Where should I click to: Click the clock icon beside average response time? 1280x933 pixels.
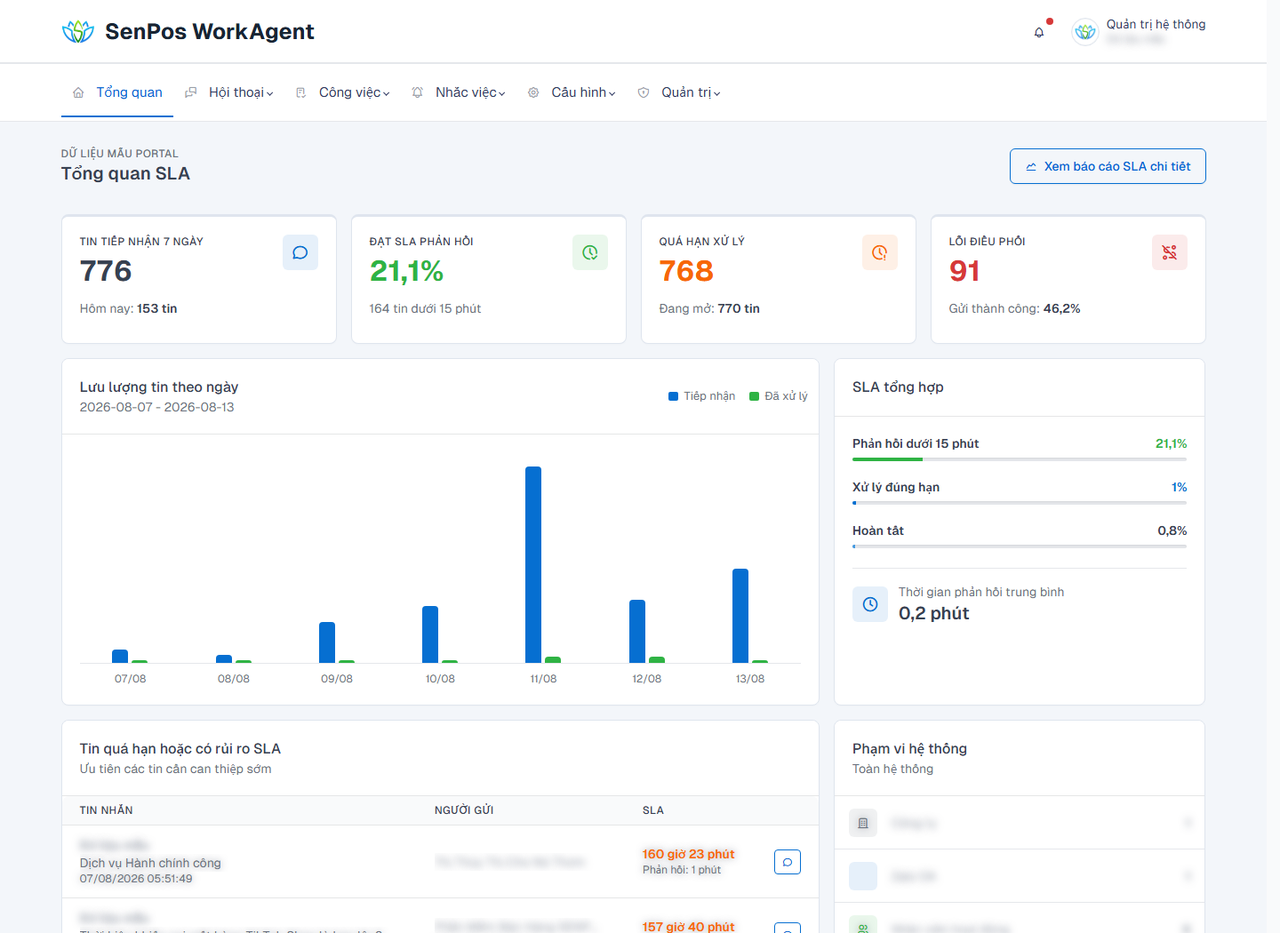(870, 604)
